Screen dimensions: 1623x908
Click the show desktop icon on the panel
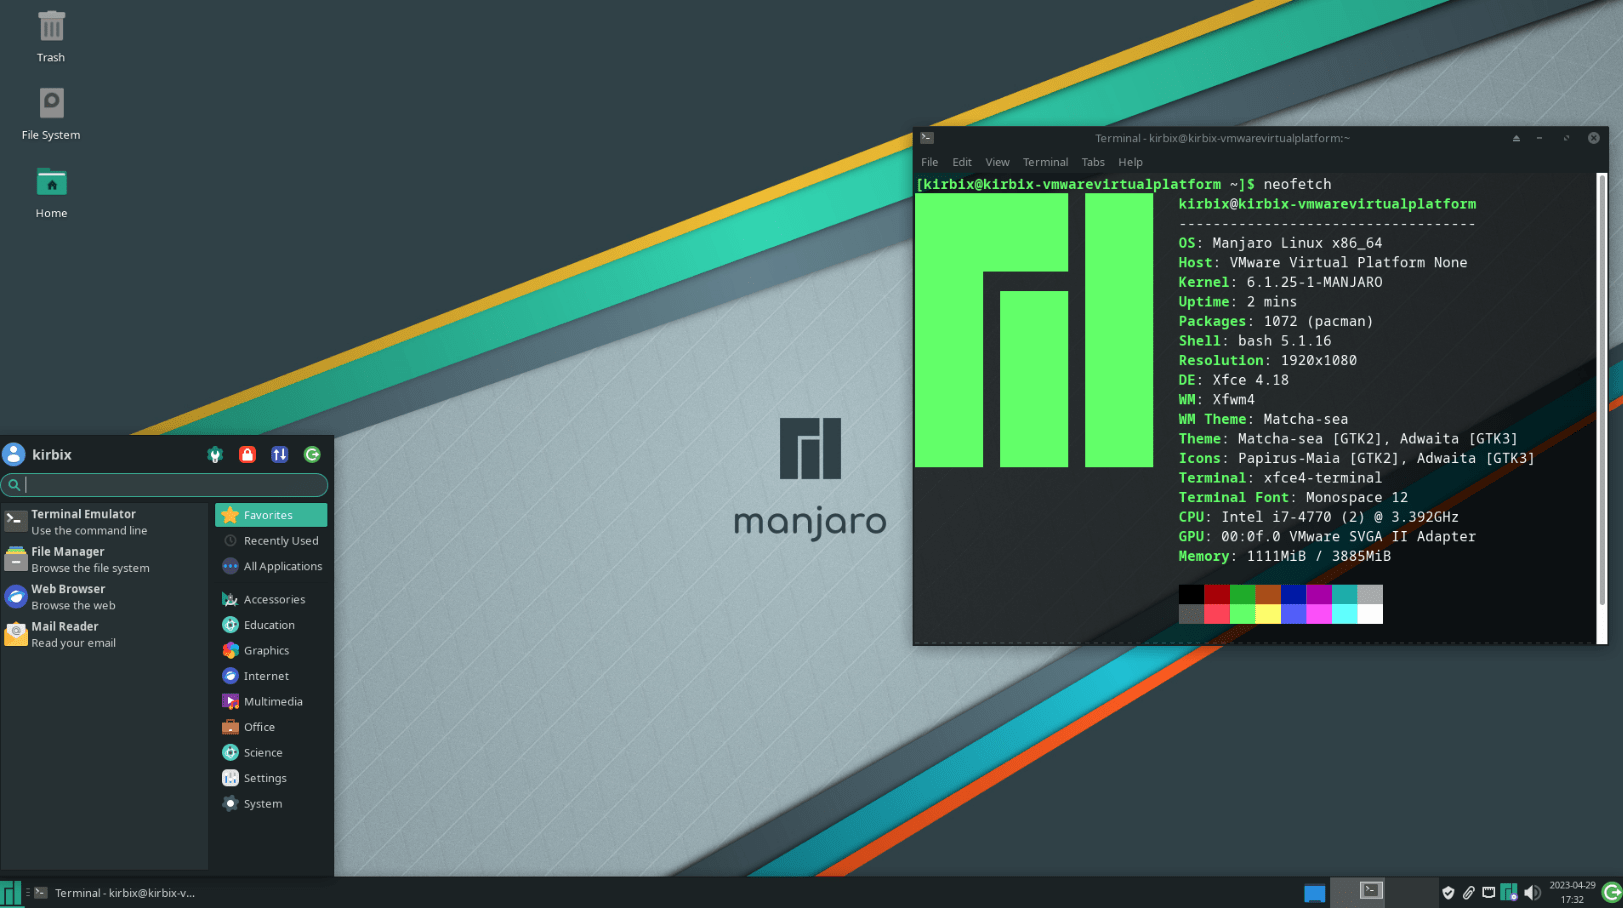(x=1314, y=893)
